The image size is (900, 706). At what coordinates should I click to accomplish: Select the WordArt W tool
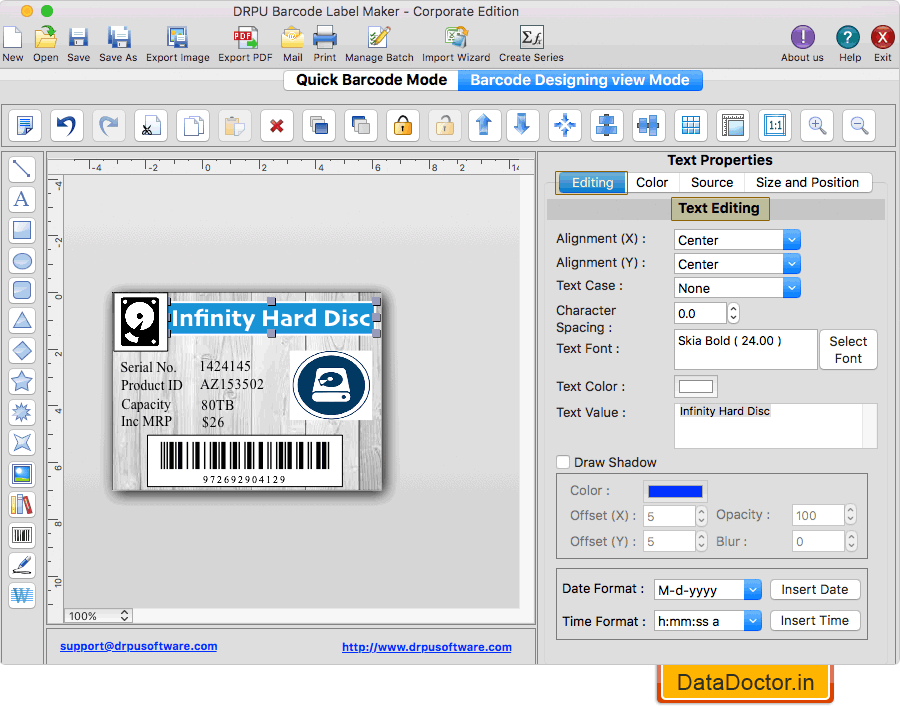pyautogui.click(x=22, y=595)
